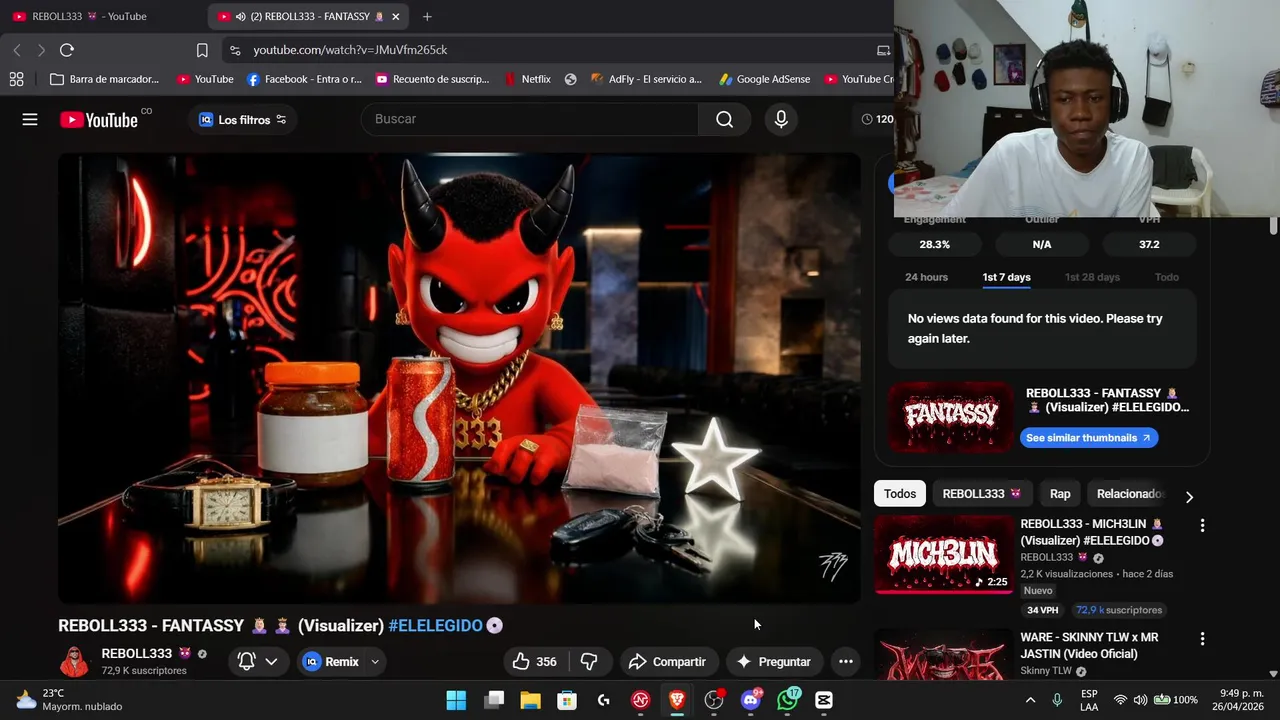Open the Facebook bookmark

(x=304, y=79)
